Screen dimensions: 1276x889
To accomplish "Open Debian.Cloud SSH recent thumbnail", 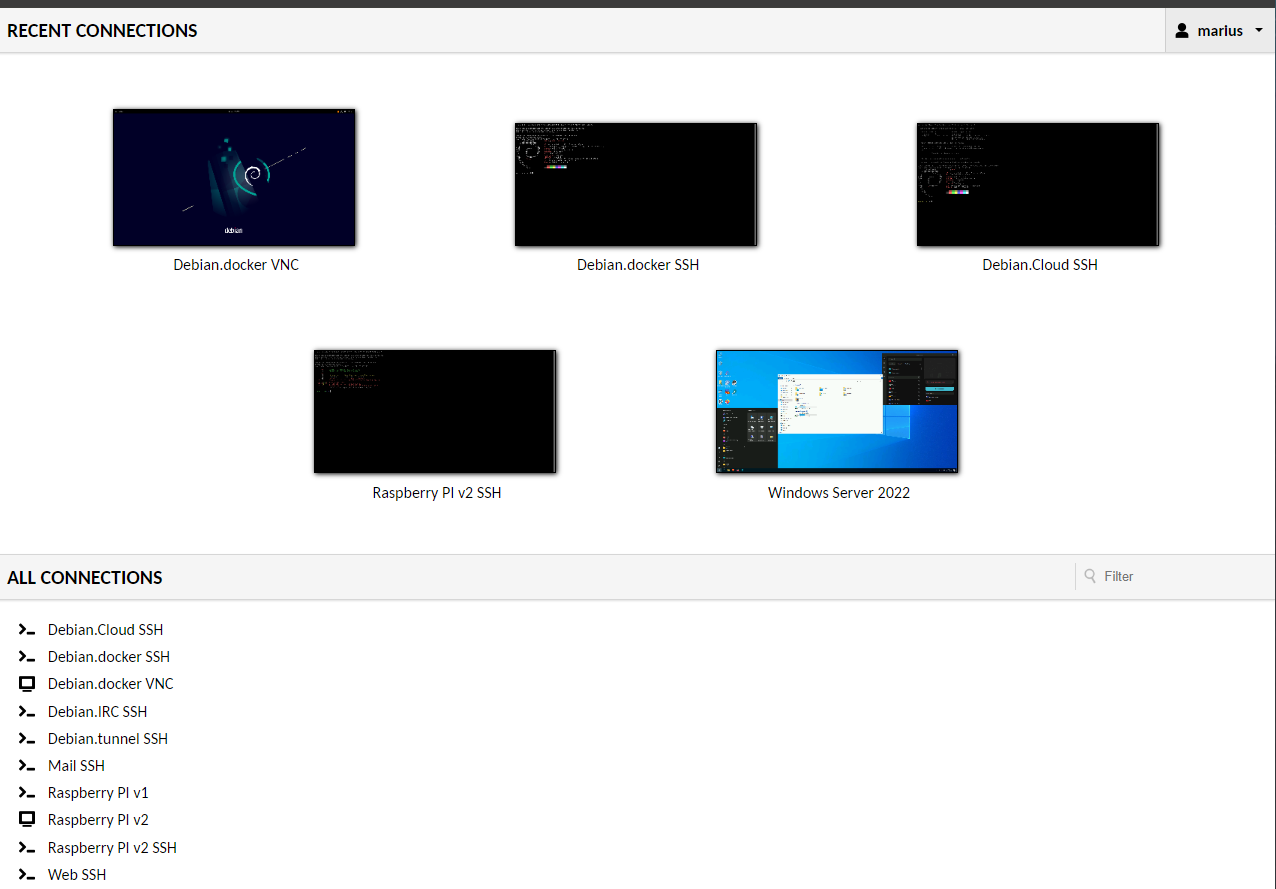I will pyautogui.click(x=1038, y=184).
